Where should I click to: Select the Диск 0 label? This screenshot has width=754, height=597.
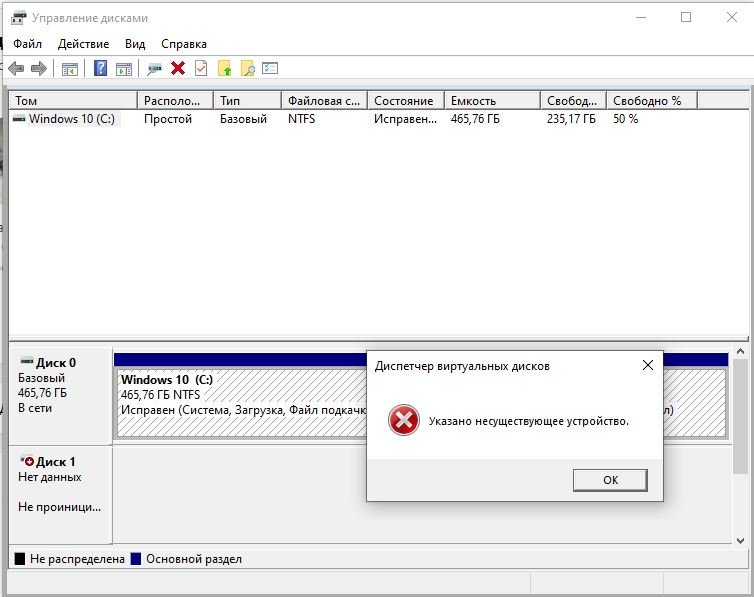pyautogui.click(x=56, y=362)
